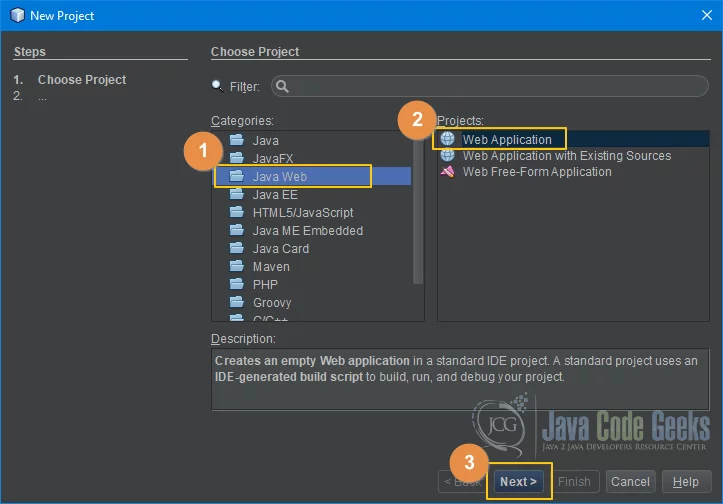The image size is (723, 504).
Task: Click the Java Card folder icon
Action: [x=237, y=248]
